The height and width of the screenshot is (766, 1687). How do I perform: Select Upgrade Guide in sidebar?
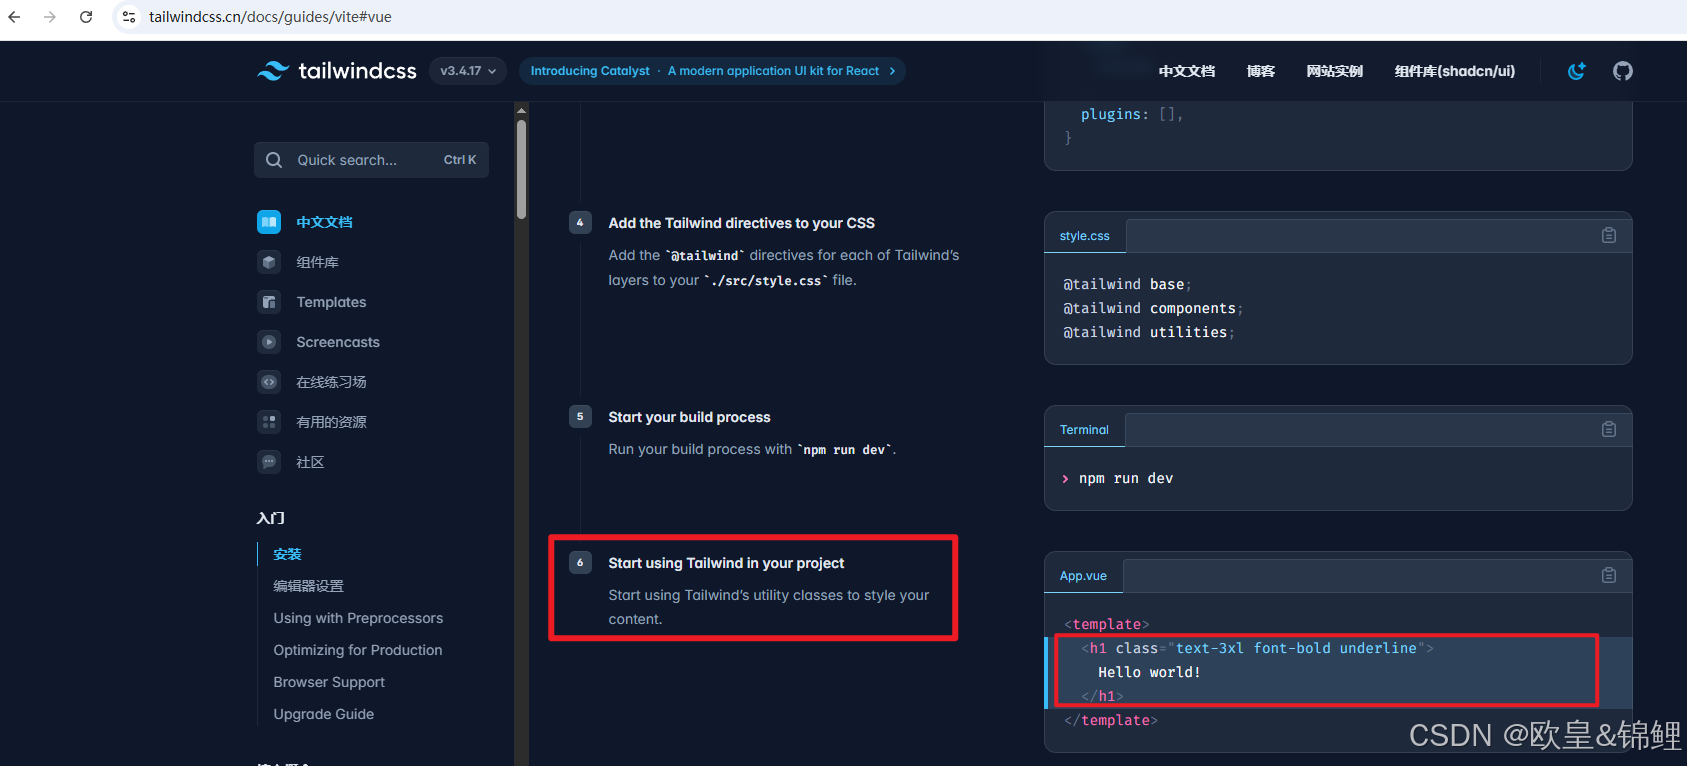[323, 714]
